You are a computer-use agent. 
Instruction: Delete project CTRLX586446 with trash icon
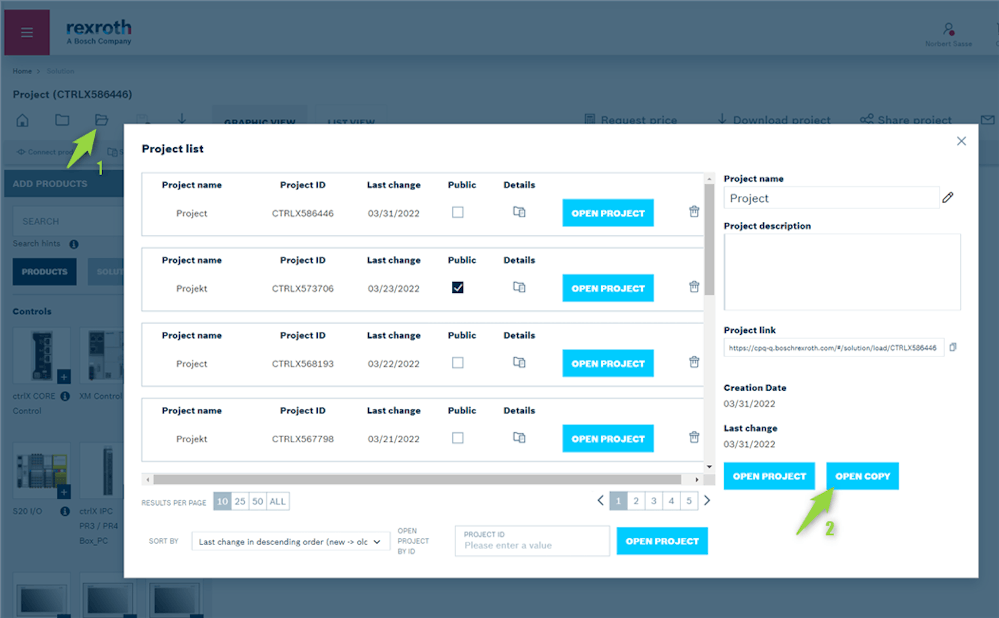(x=694, y=212)
